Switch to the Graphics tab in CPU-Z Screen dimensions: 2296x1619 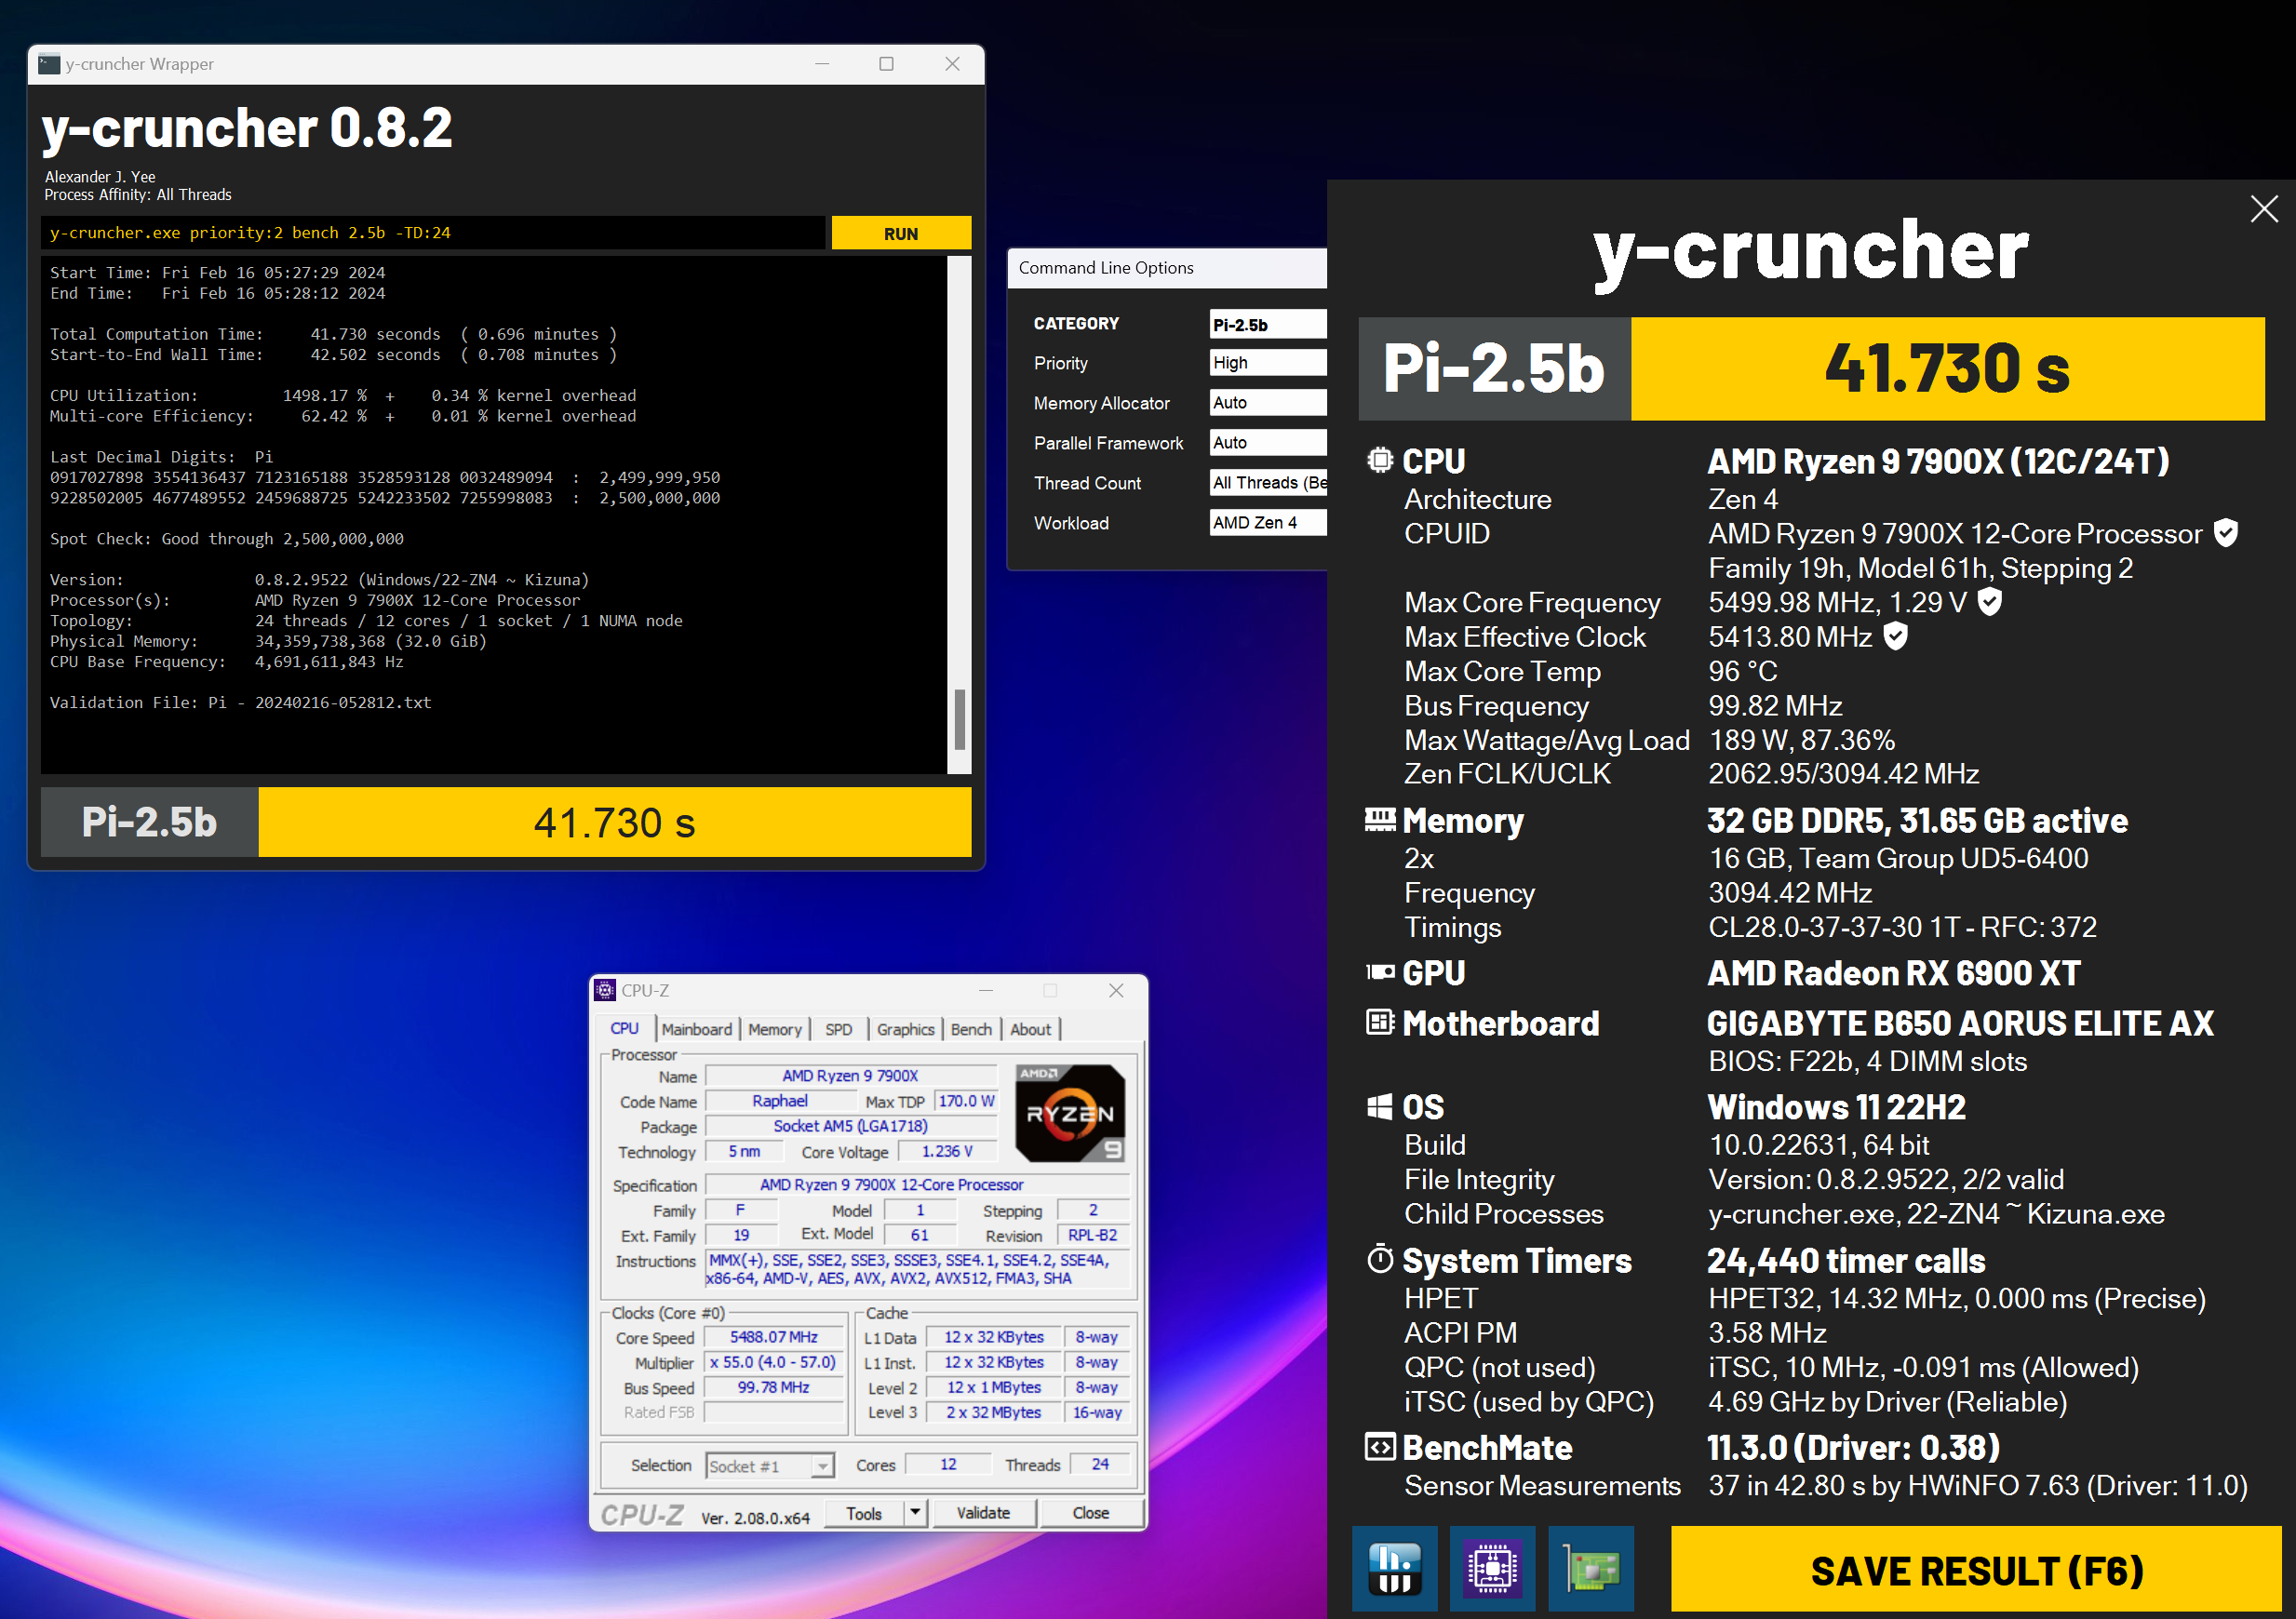click(906, 1029)
